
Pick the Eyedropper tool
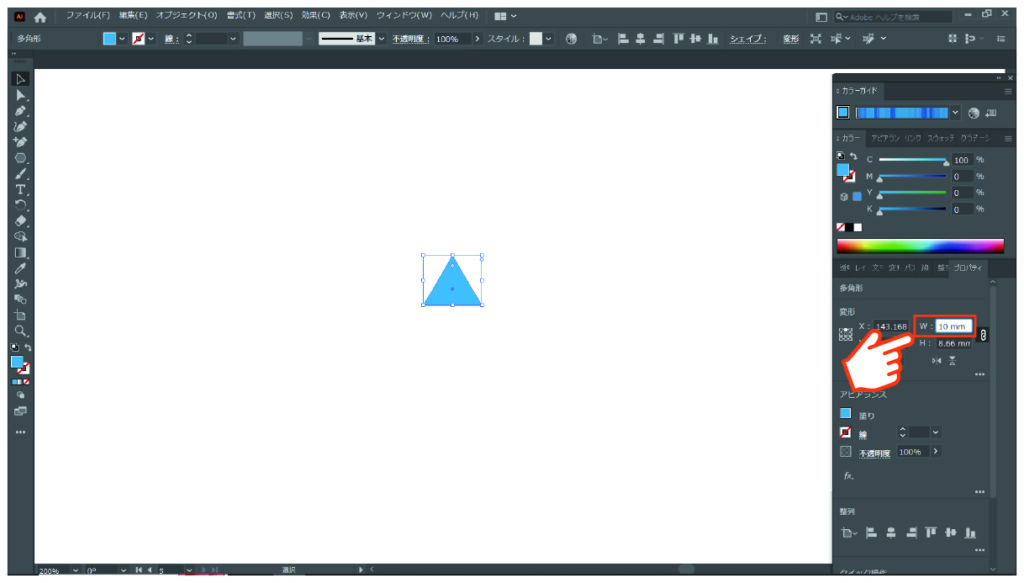tap(20, 268)
